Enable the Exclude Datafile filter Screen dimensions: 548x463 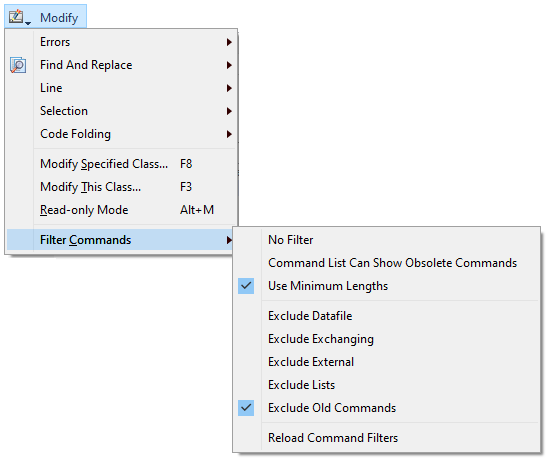pyautogui.click(x=310, y=316)
